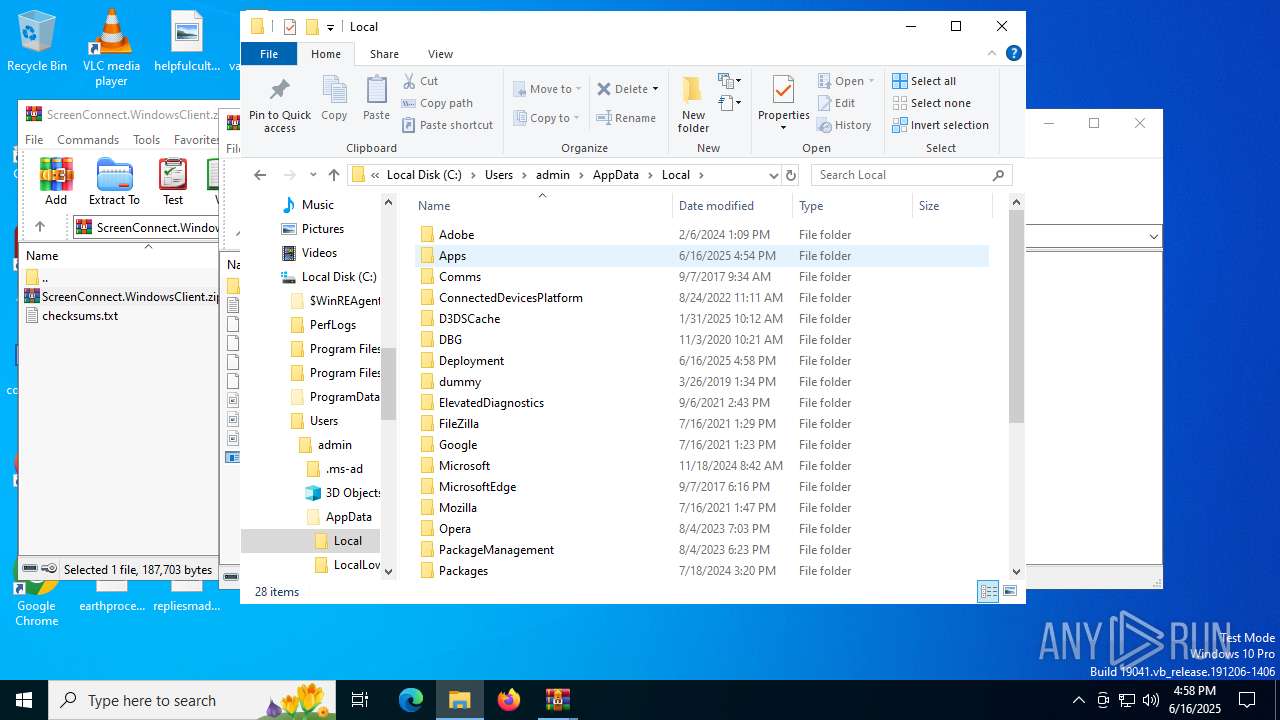Open Microsoft Edge from taskbar
Viewport: 1280px width, 720px height.
[411, 700]
